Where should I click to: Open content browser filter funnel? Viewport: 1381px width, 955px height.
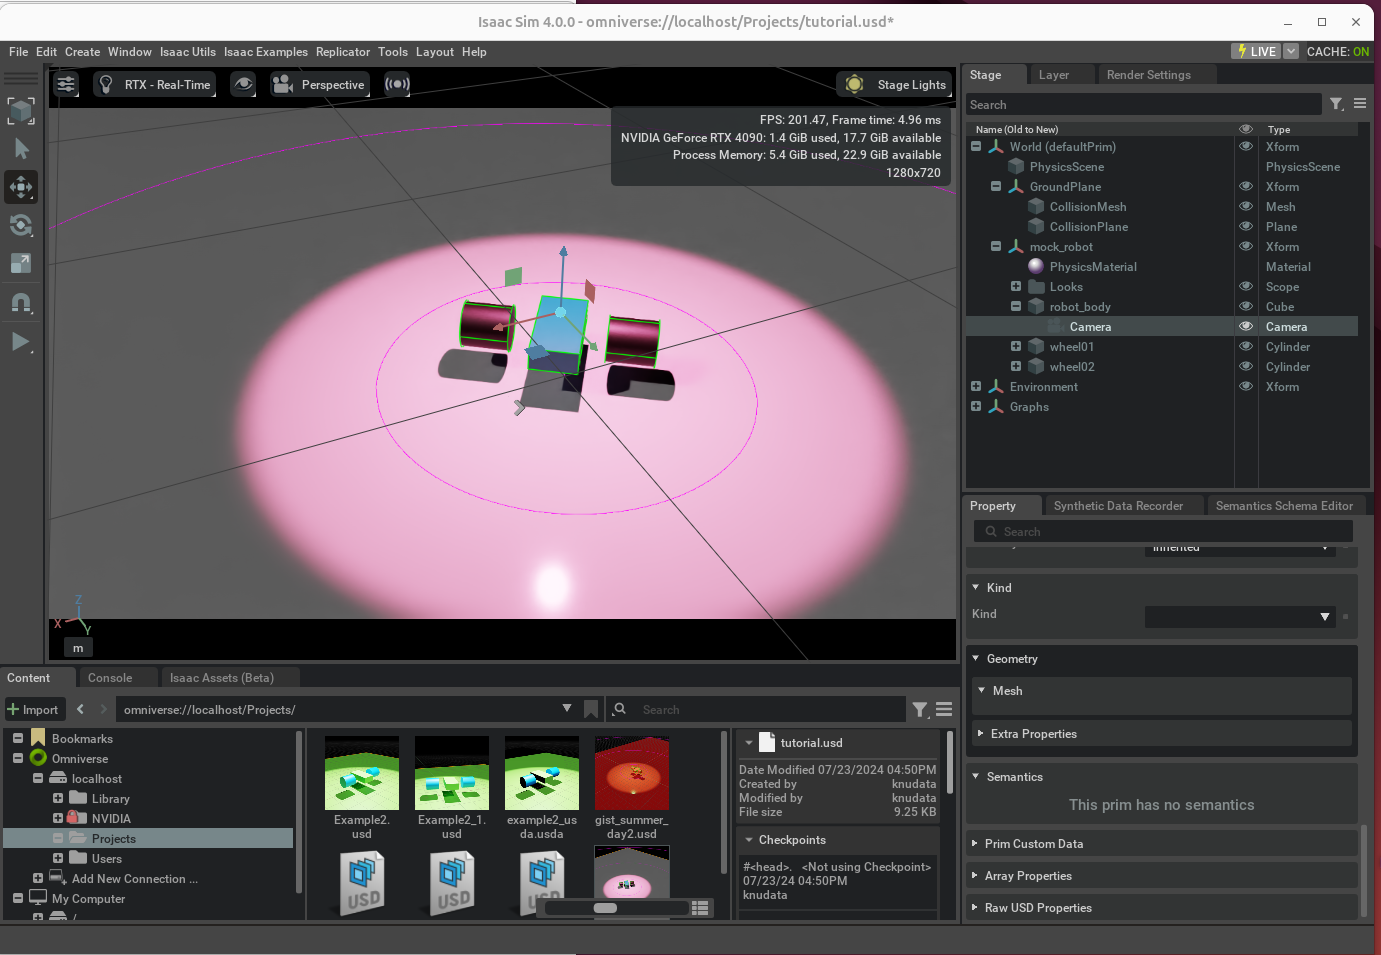pyautogui.click(x=920, y=709)
